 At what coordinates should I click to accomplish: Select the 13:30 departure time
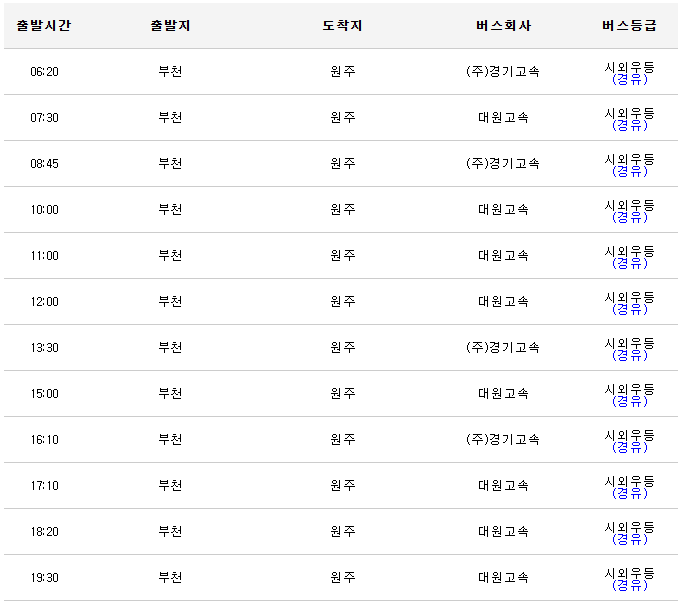pos(45,348)
